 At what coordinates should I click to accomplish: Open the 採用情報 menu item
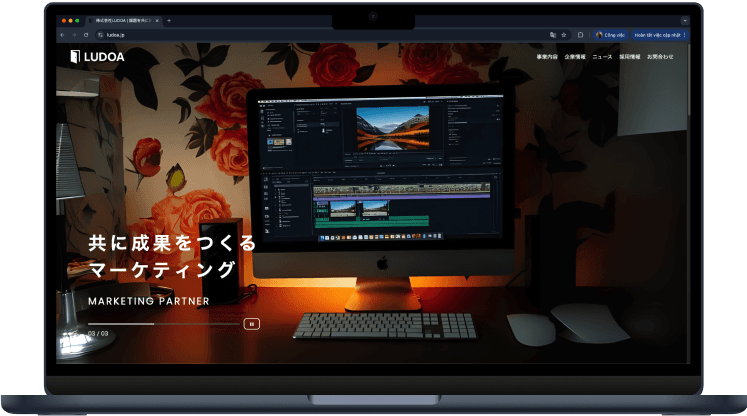pyautogui.click(x=630, y=57)
